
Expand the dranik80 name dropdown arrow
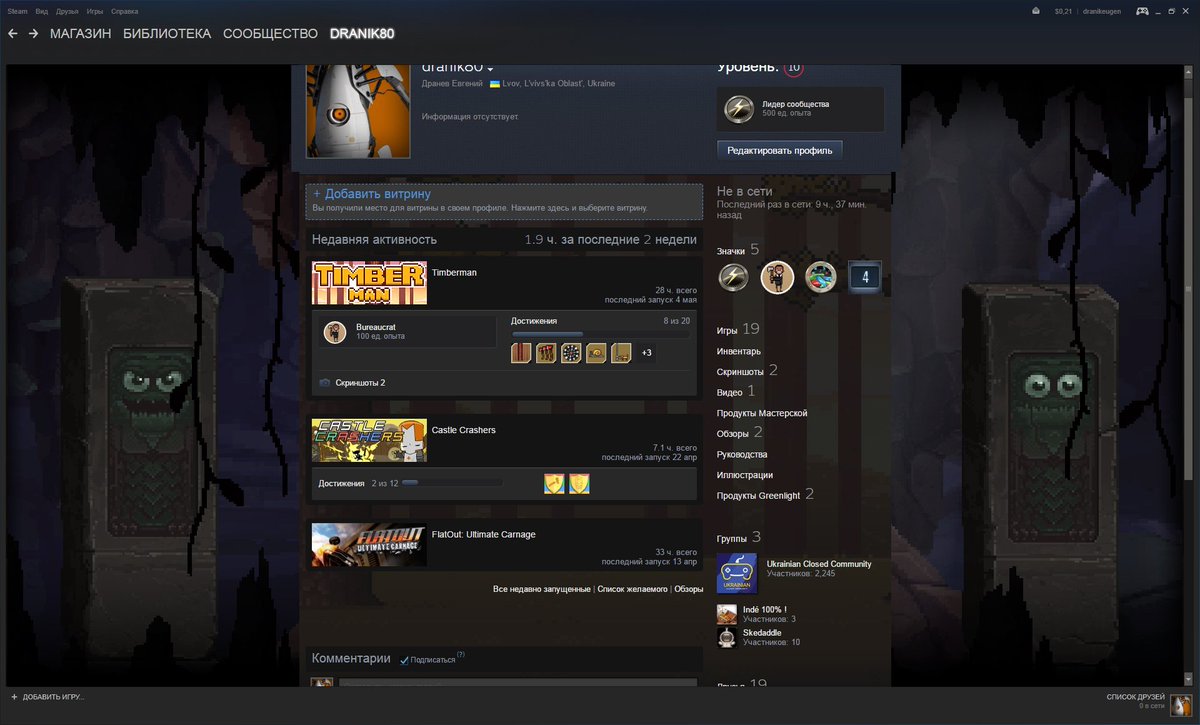tap(490, 69)
